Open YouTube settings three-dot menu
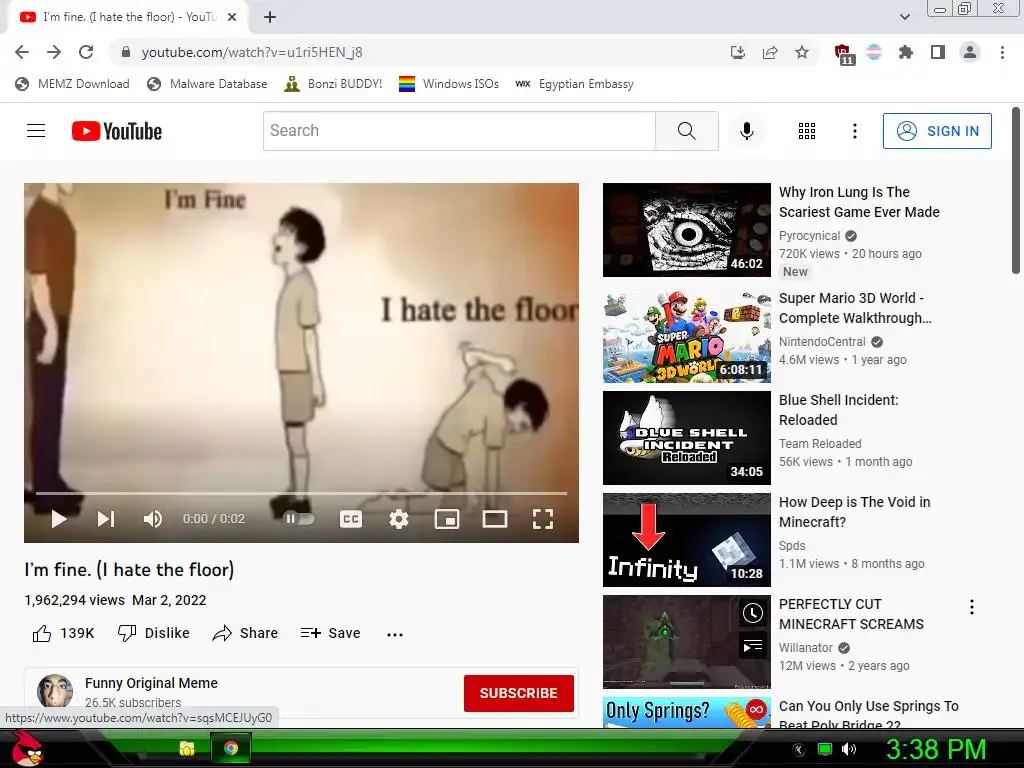The width and height of the screenshot is (1024, 768). point(854,131)
